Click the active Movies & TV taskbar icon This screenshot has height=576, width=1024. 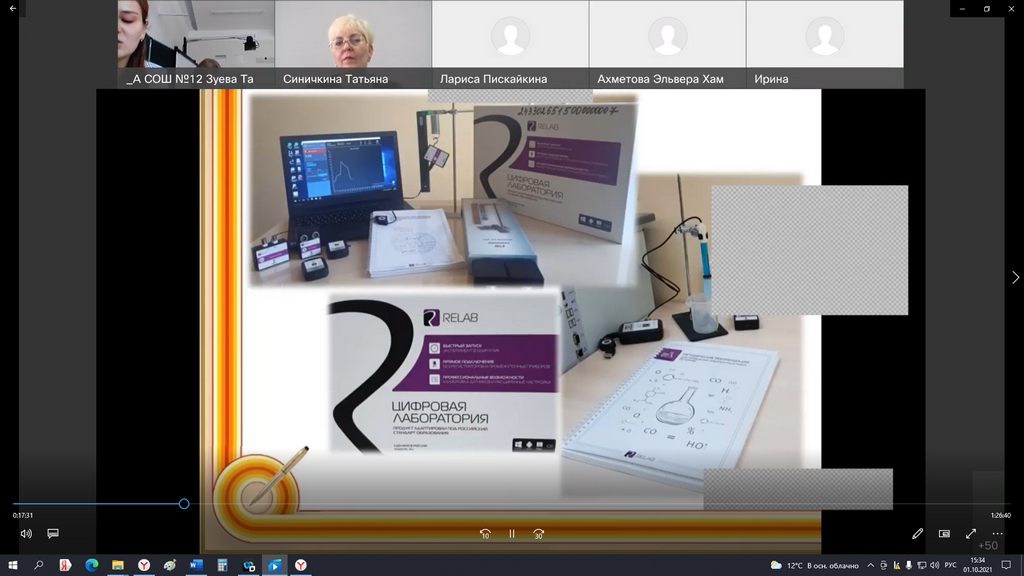tap(275, 565)
